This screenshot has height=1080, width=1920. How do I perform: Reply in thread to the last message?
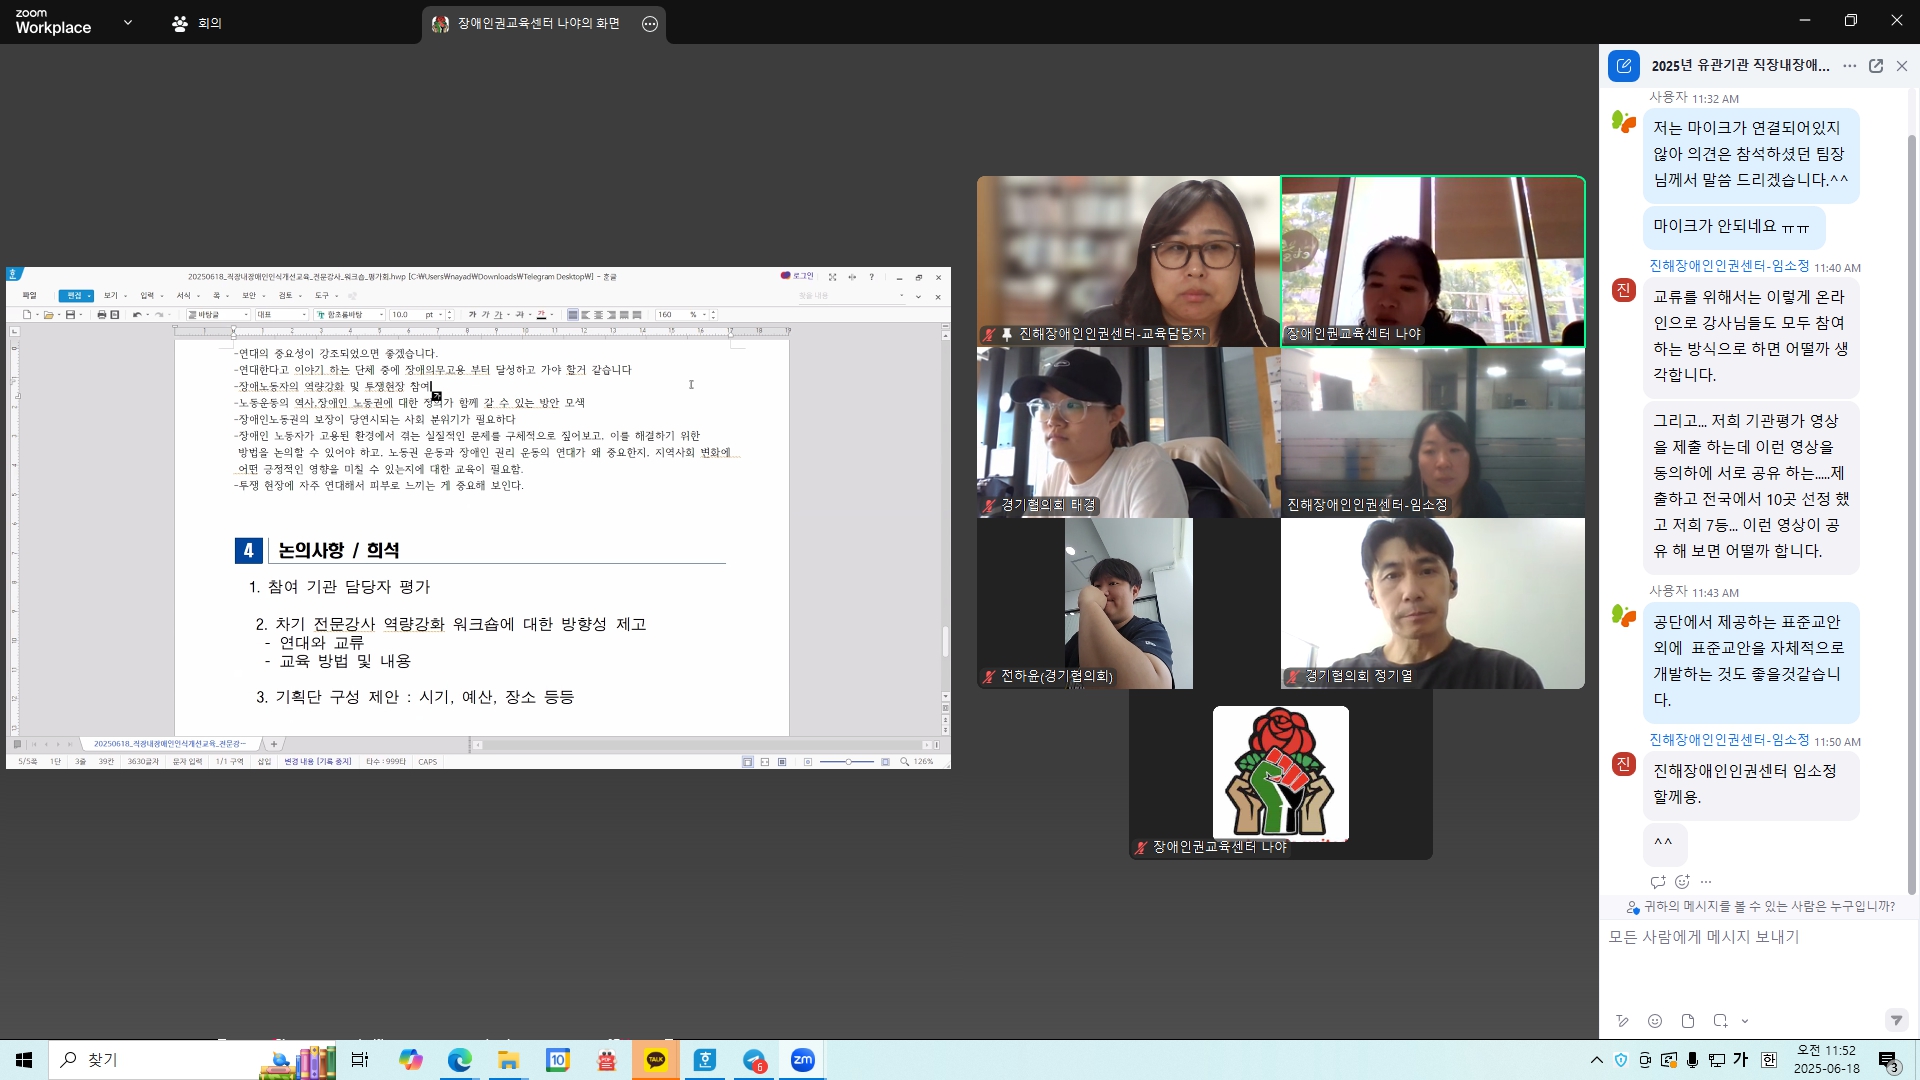pyautogui.click(x=1657, y=882)
